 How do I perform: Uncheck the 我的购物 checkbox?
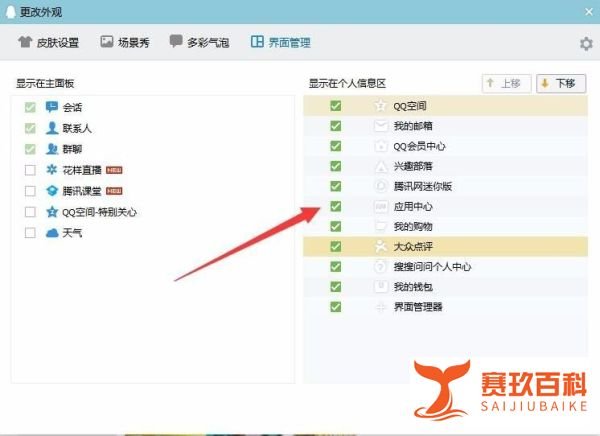pos(336,226)
